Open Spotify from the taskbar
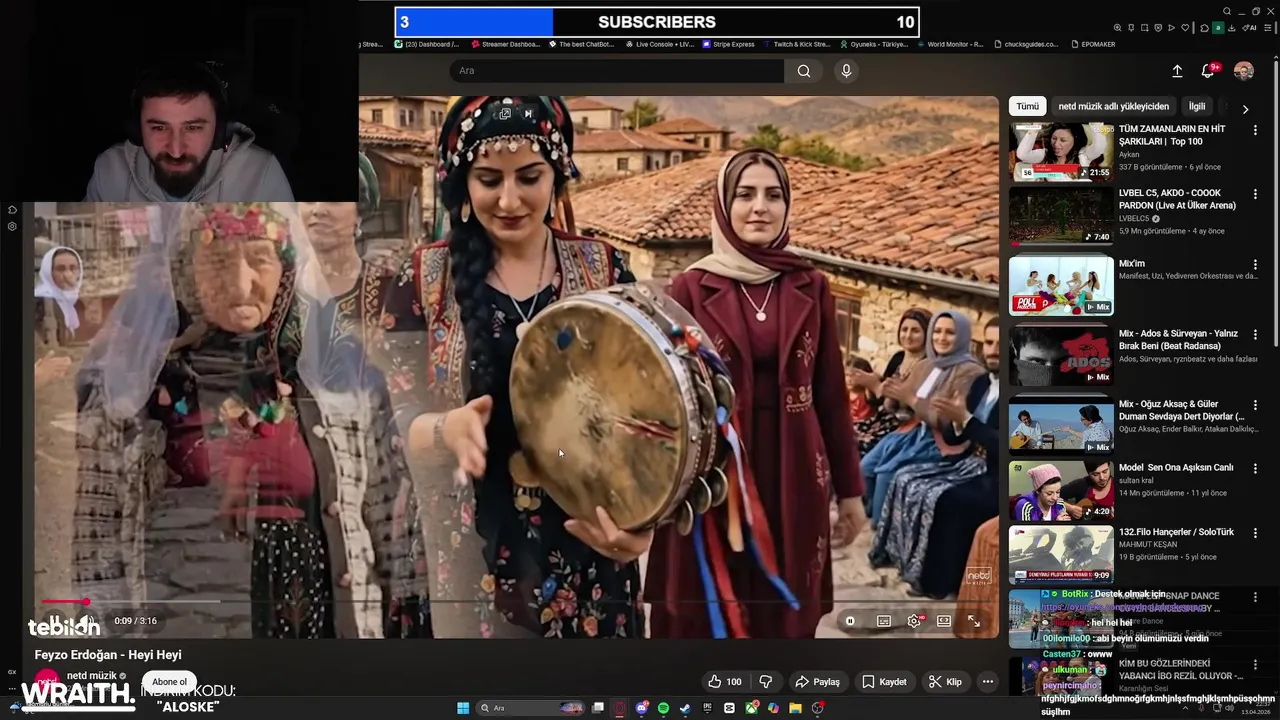The height and width of the screenshot is (720, 1280). (664, 708)
